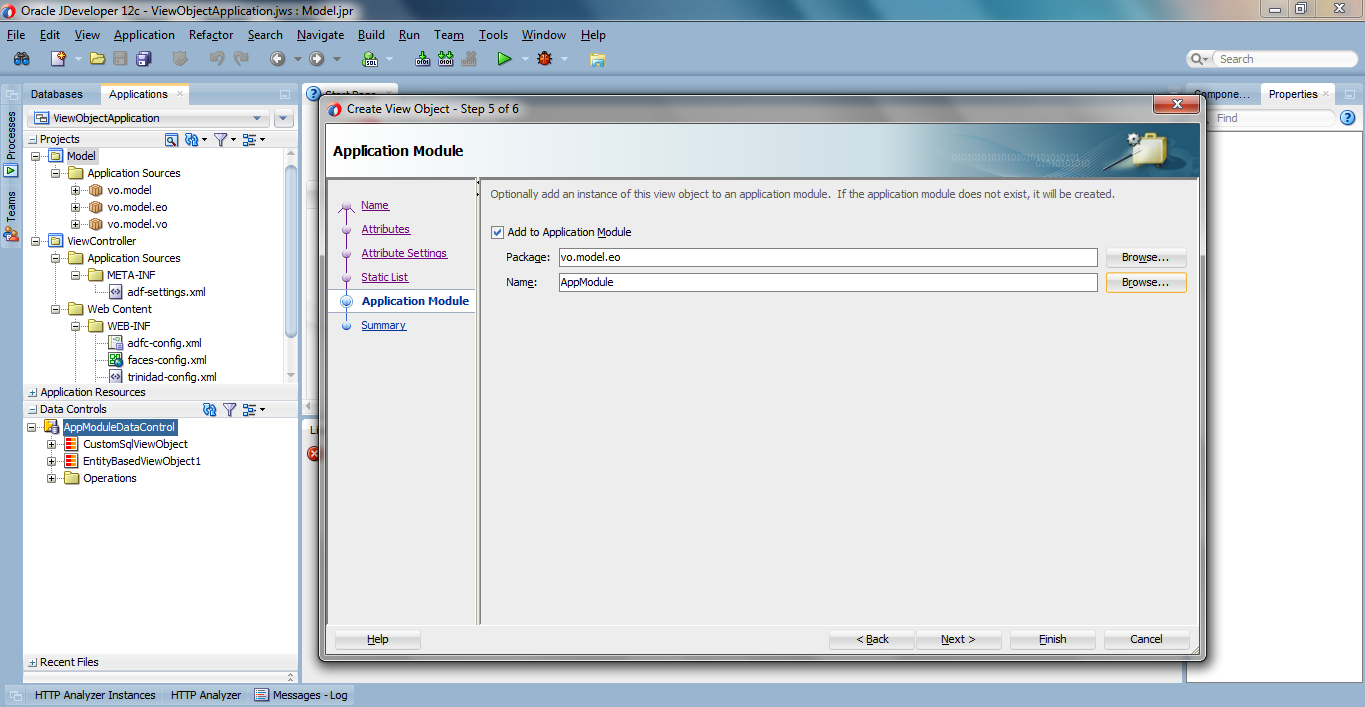Open the Search binoculars icon
1365x707 pixels.
pyautogui.click(x=21, y=58)
